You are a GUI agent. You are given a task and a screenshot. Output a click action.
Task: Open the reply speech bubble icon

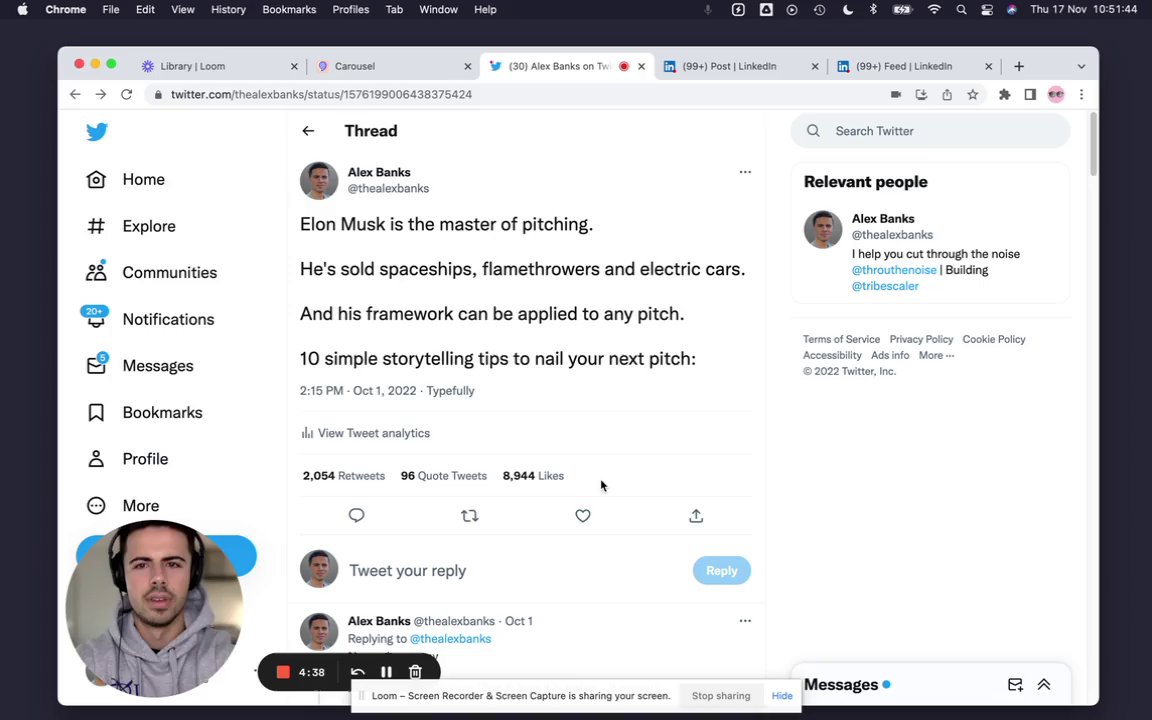coord(356,516)
